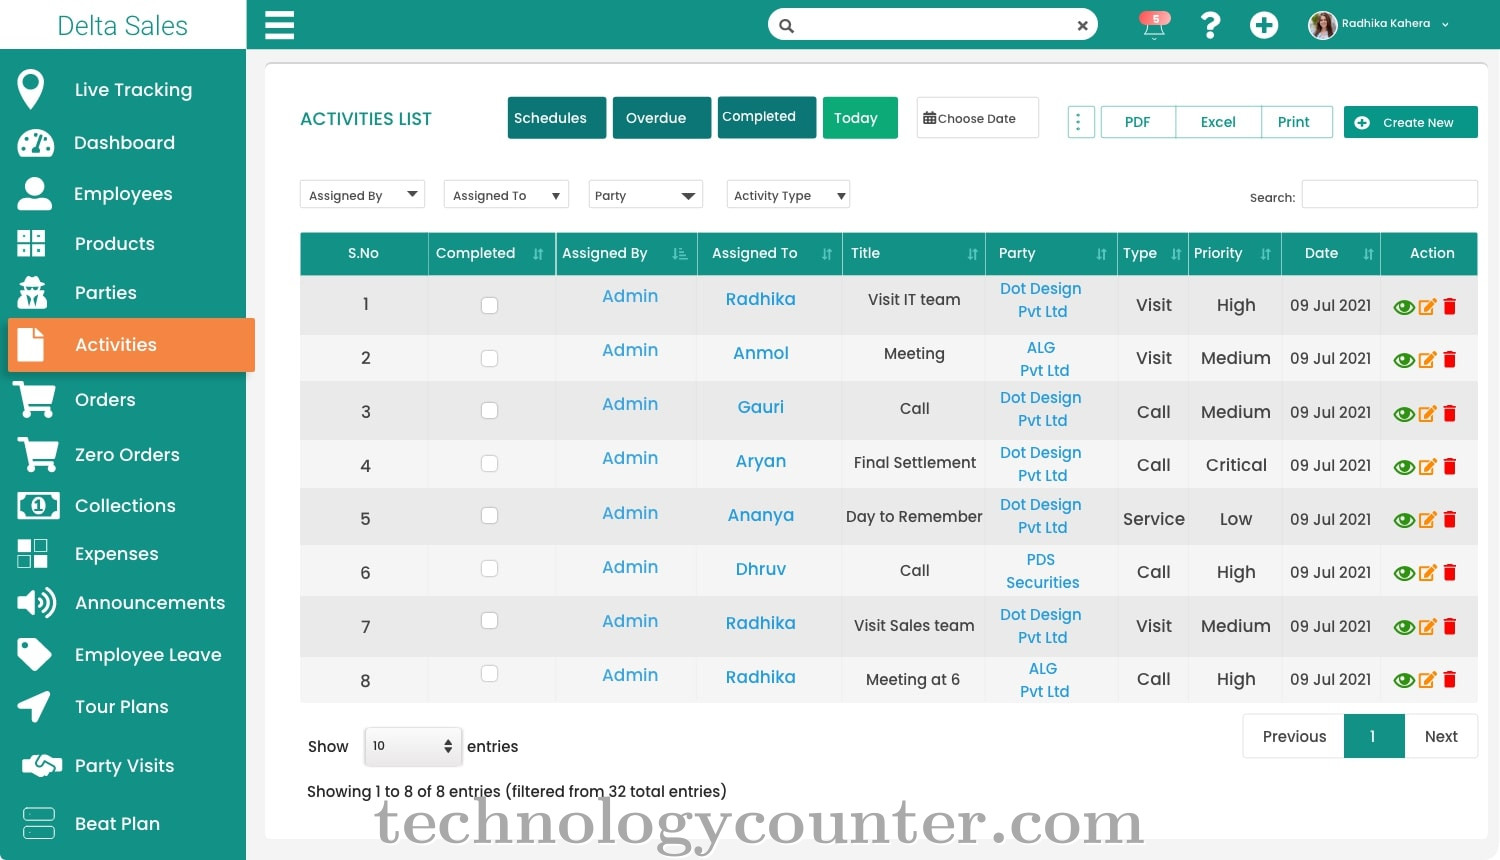Click the Products grid icon

click(x=31, y=243)
